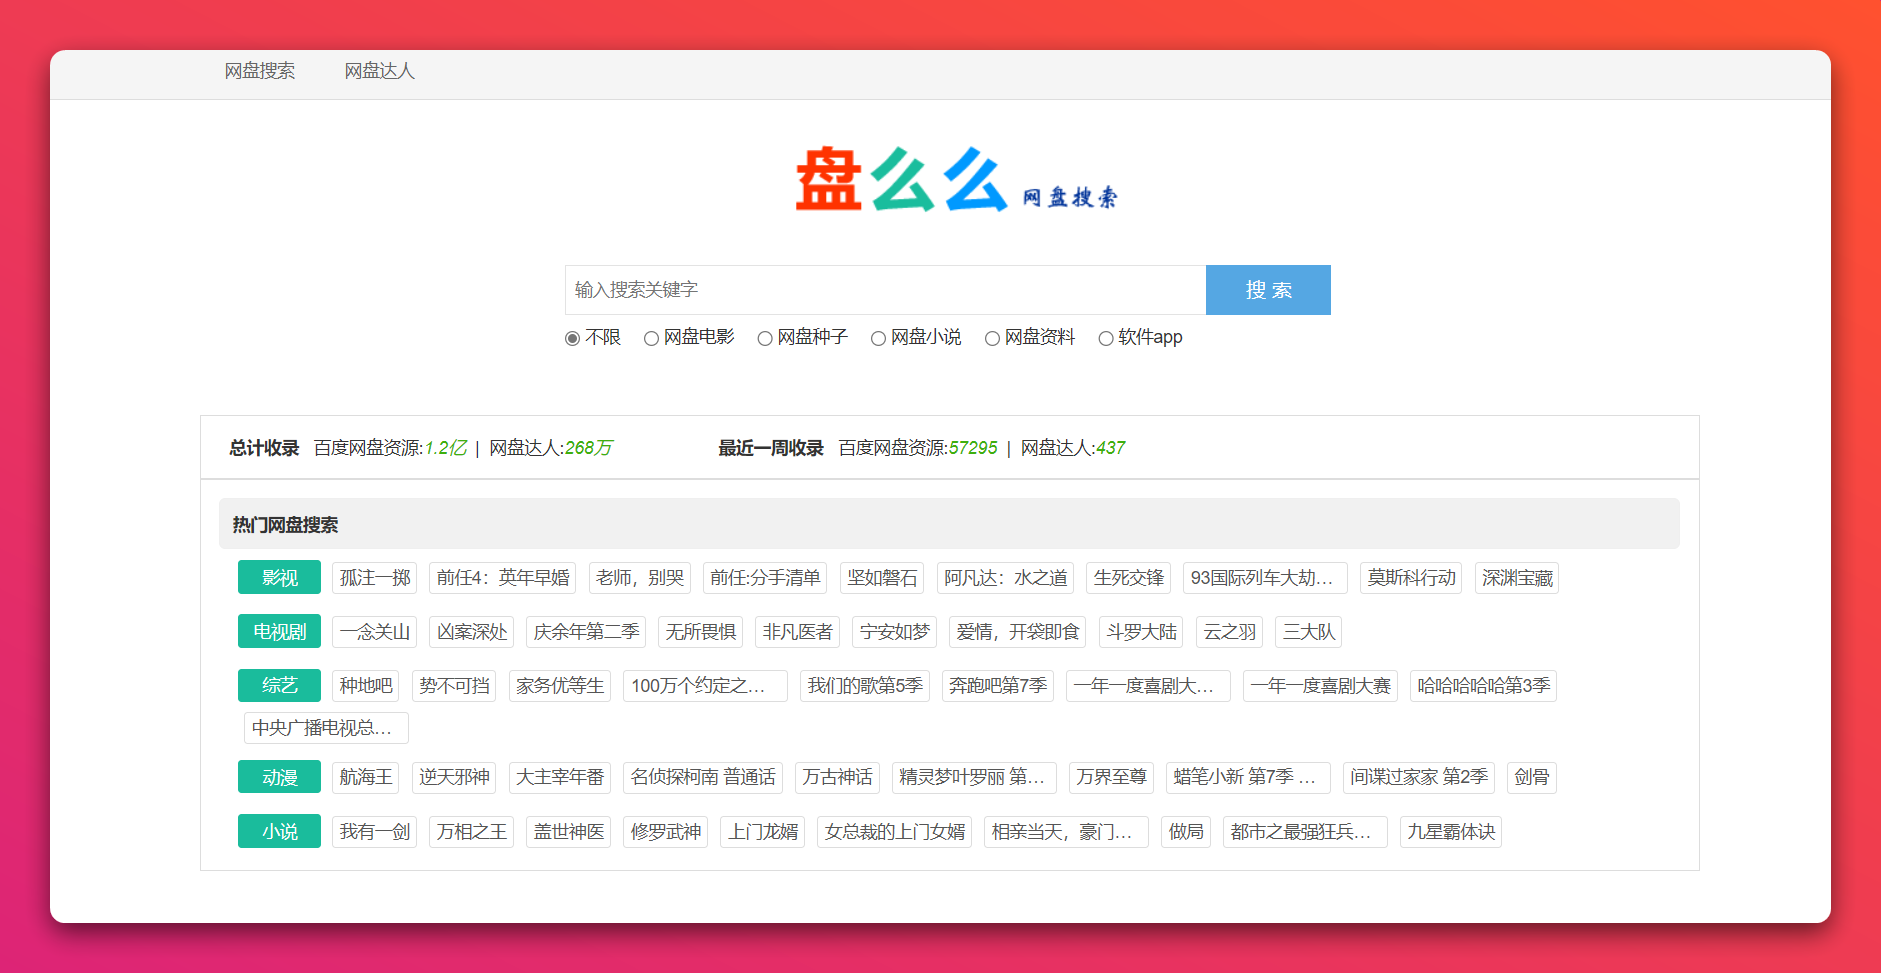Click the 九星霸体诀 novel link
This screenshot has height=973, width=1881.
[x=1450, y=832]
